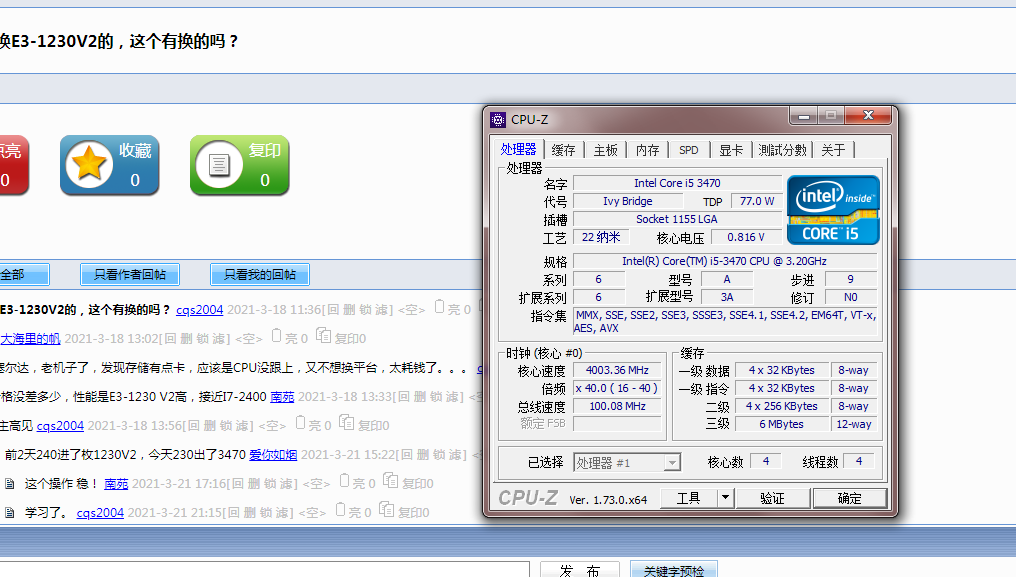This screenshot has width=1016, height=577.
Task: Expand the 工具 dropdown arrow
Action: point(725,498)
